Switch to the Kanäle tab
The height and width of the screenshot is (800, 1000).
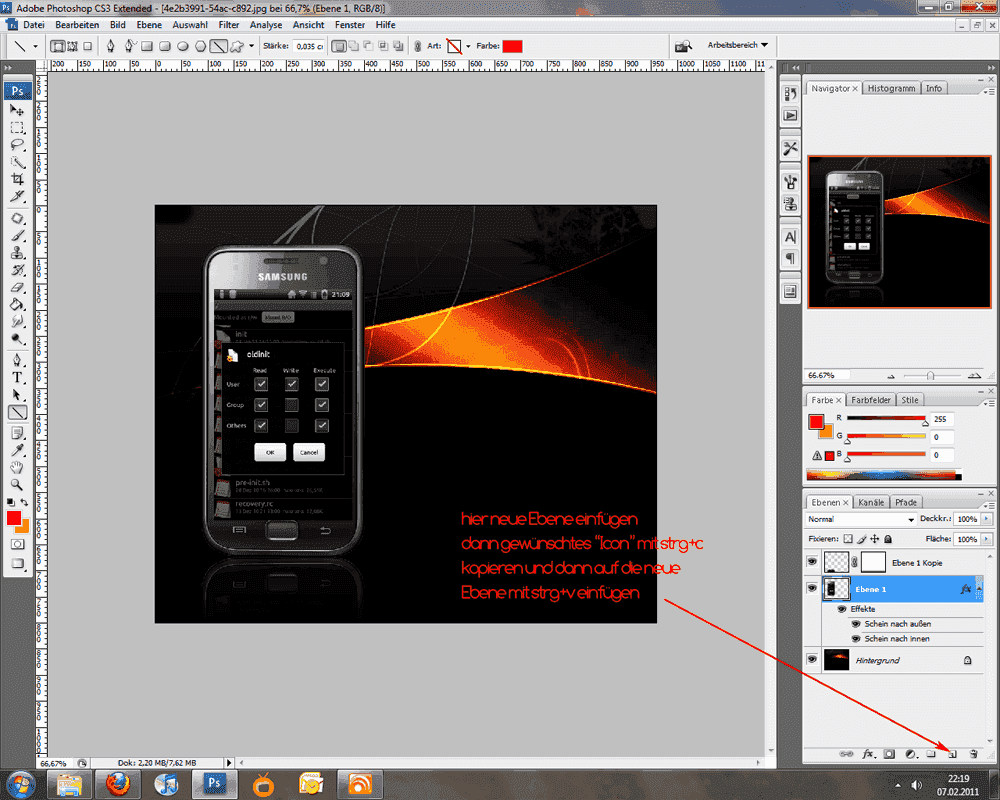[x=871, y=503]
